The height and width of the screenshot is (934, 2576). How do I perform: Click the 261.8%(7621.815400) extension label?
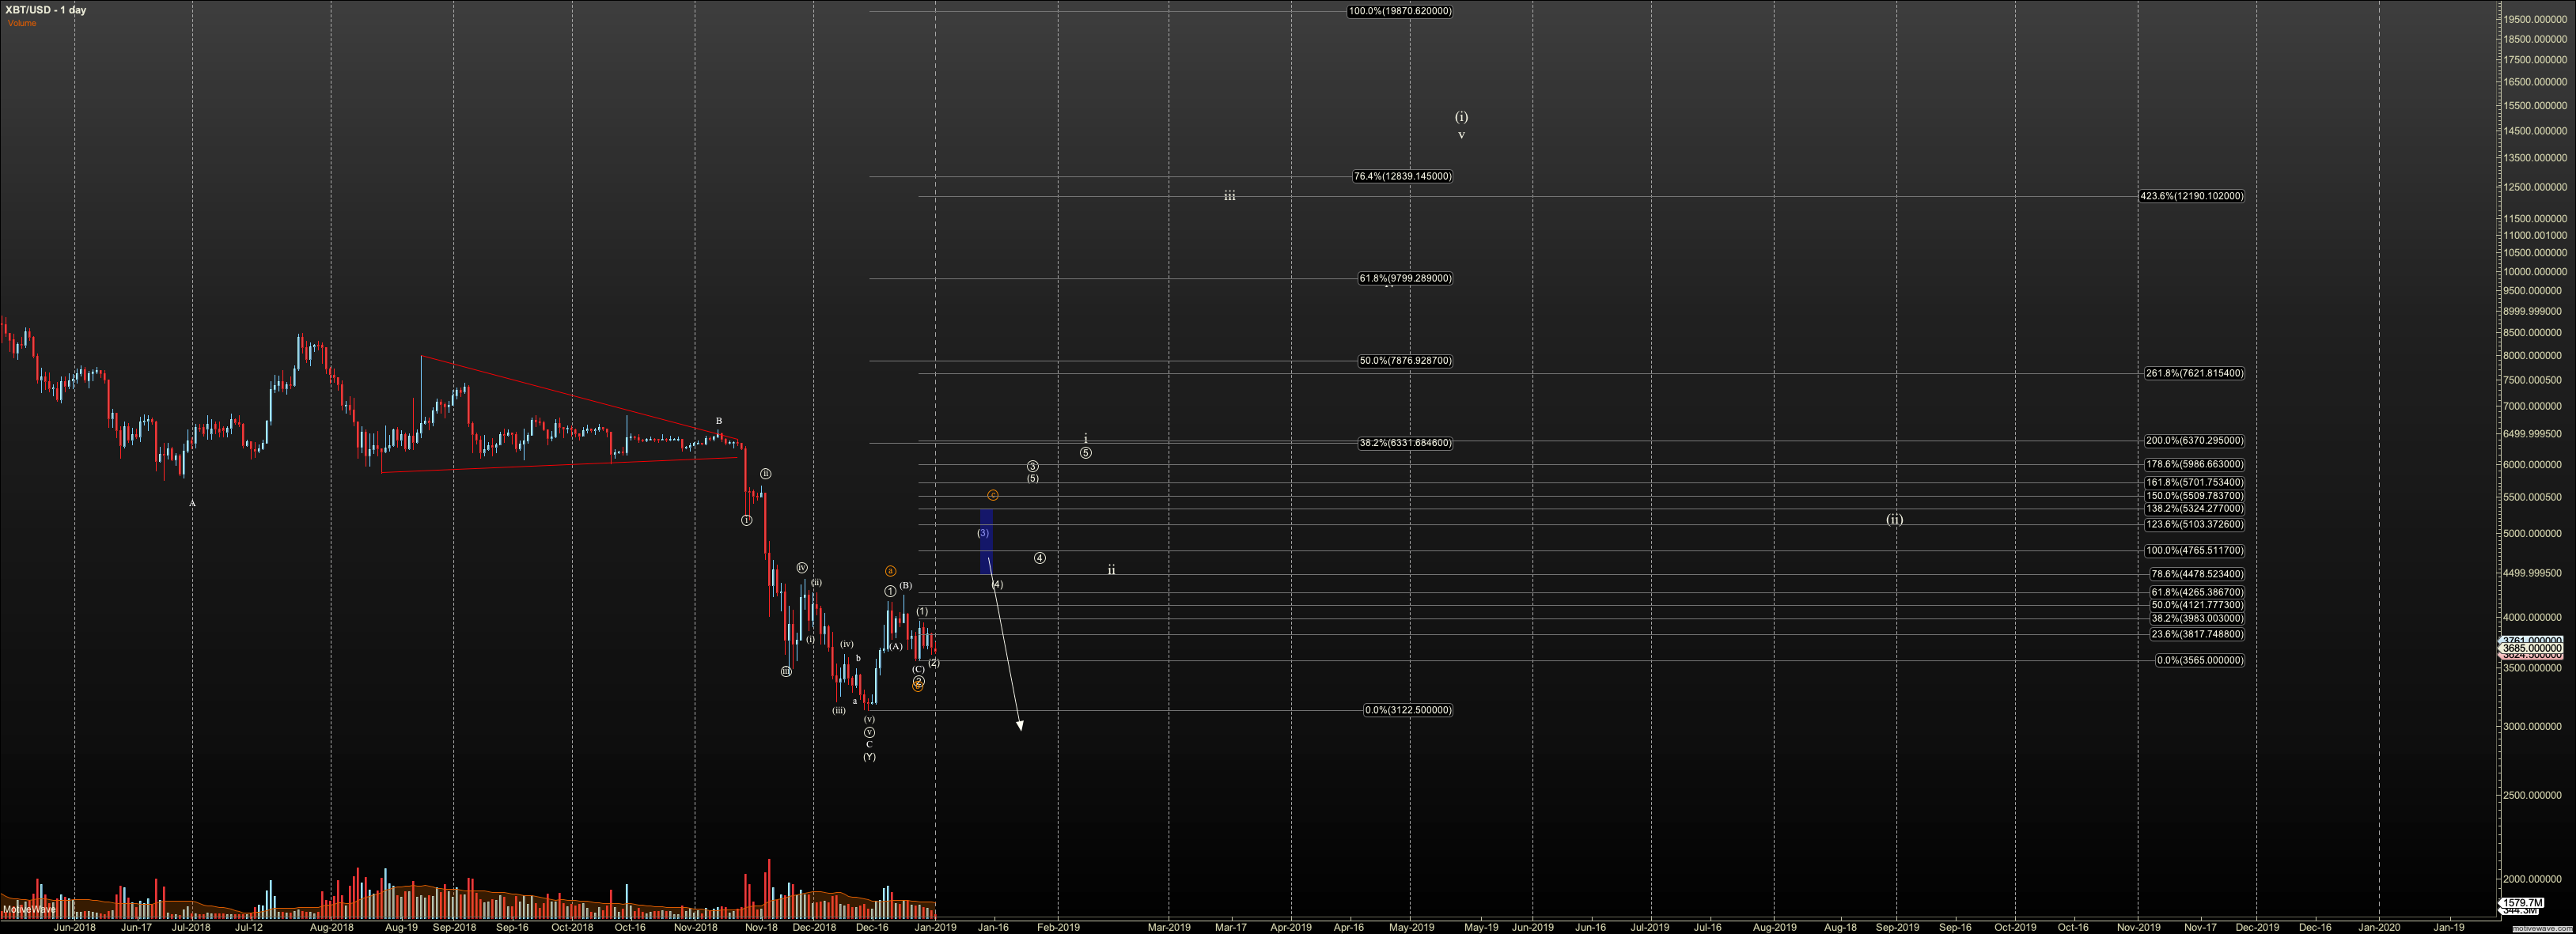(2194, 373)
